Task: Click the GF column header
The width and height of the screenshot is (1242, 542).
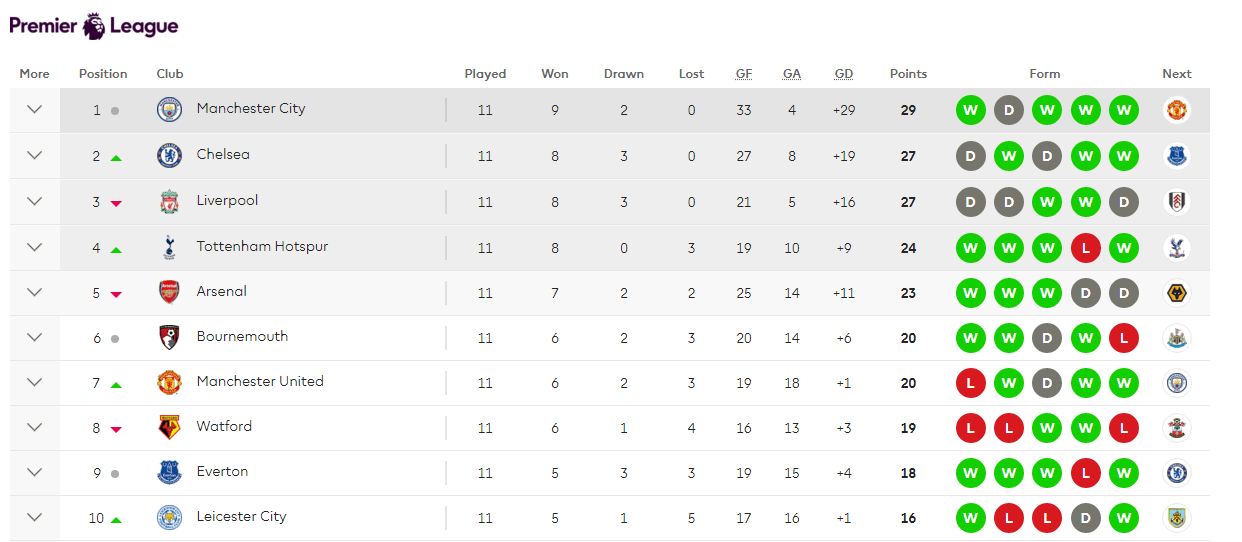Action: (744, 74)
